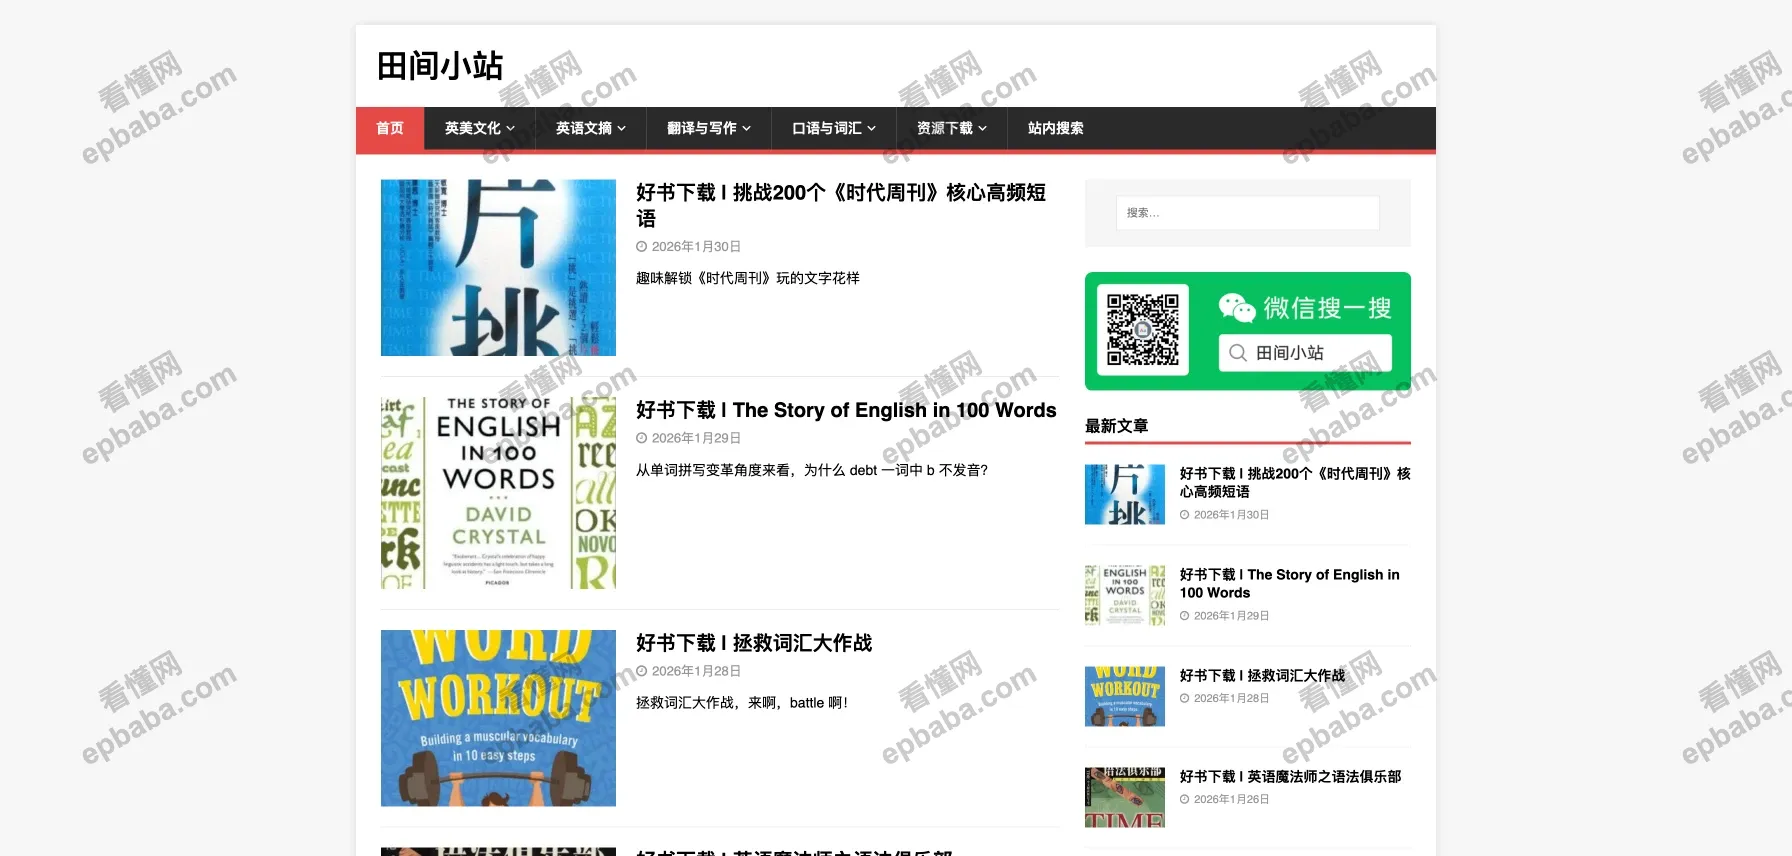
Task: Open sidebar link 英语魔法师之语法俱乐部
Action: tap(1290, 777)
